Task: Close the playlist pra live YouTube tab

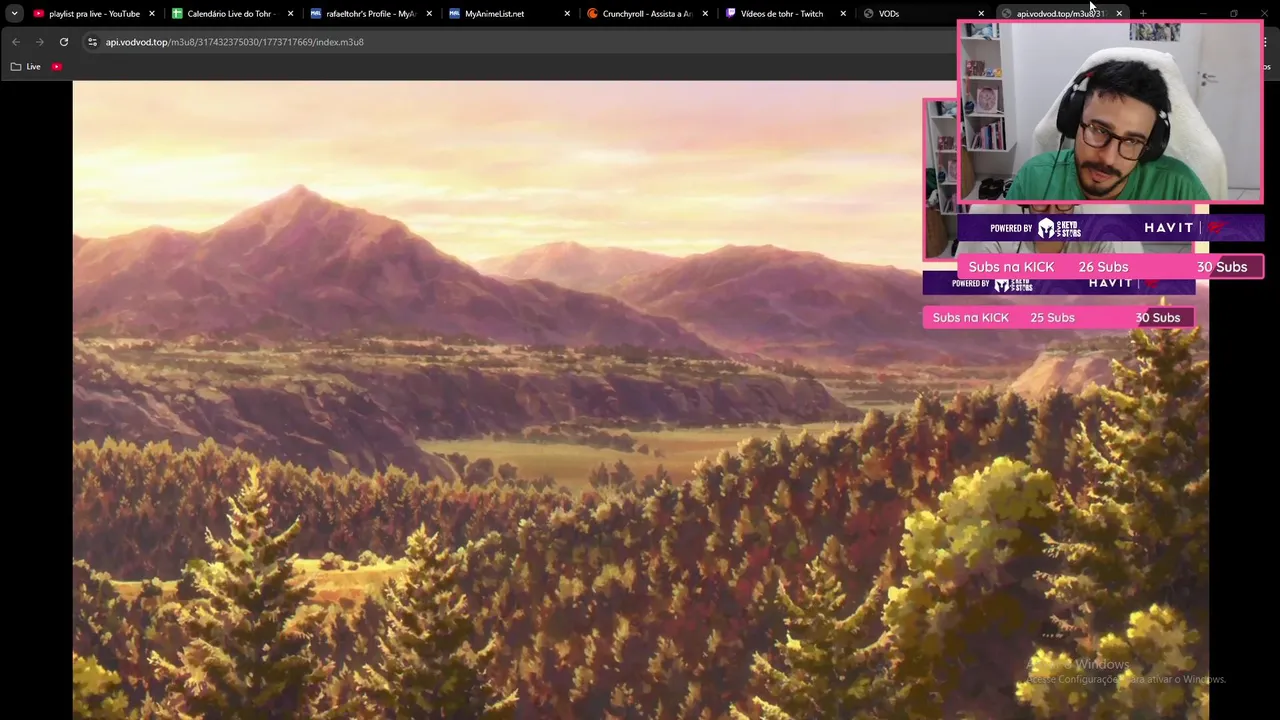Action: click(152, 14)
